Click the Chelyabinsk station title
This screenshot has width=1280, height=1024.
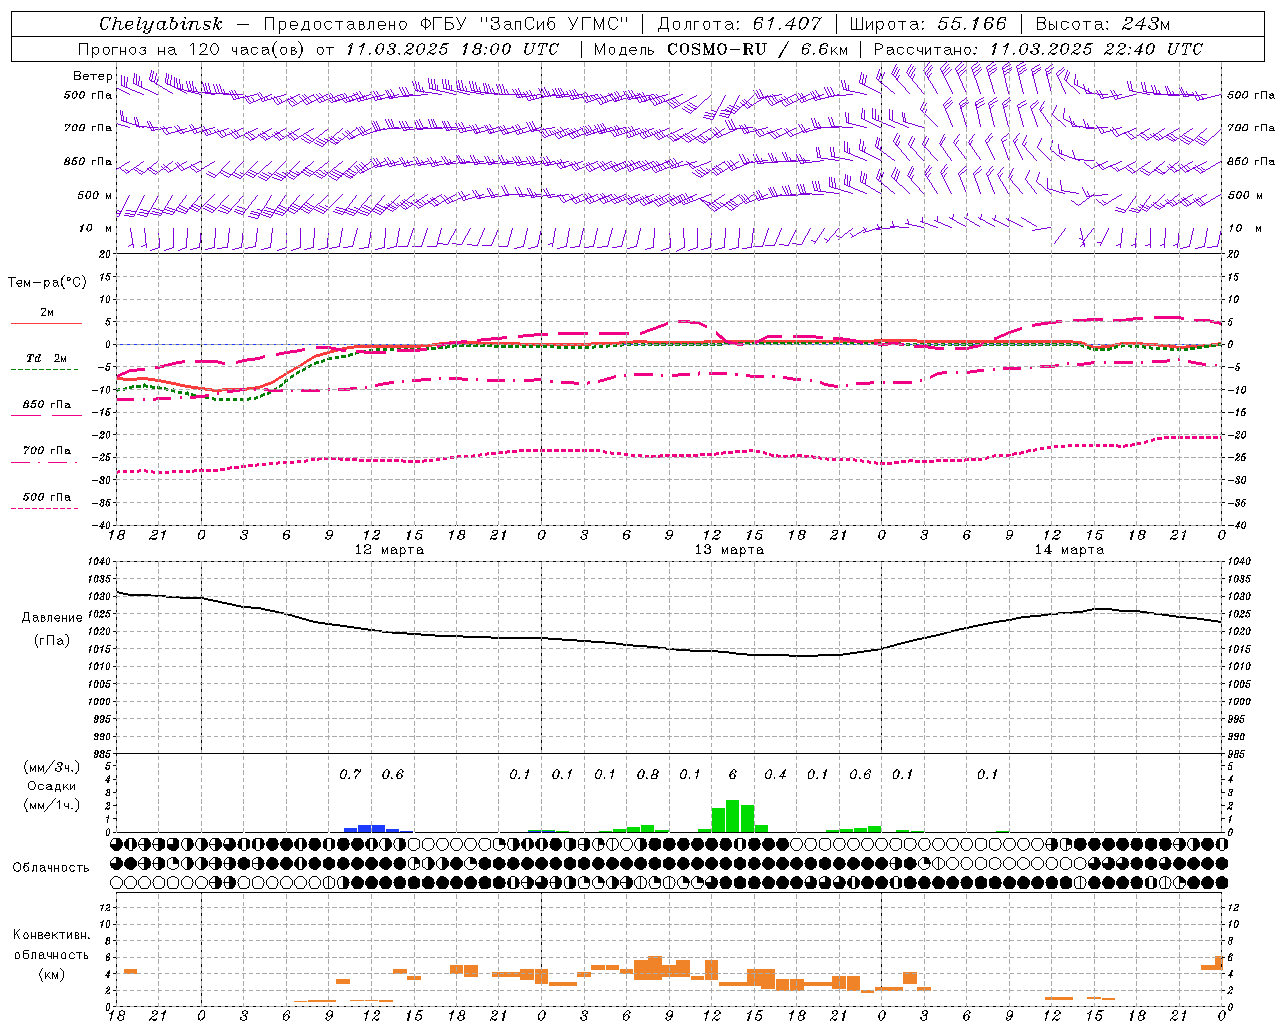pyautogui.click(x=161, y=24)
